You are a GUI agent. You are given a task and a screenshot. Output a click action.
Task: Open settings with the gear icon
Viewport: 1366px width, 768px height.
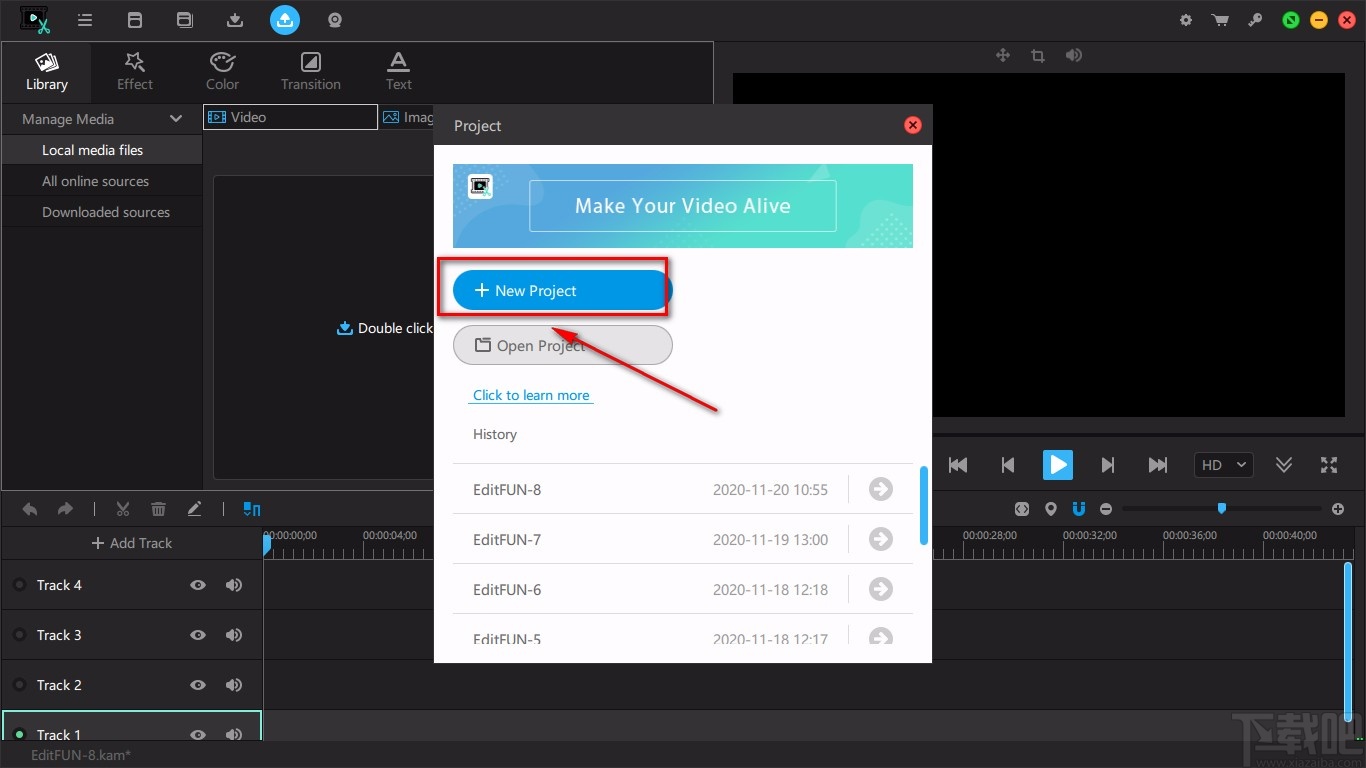coord(1186,20)
